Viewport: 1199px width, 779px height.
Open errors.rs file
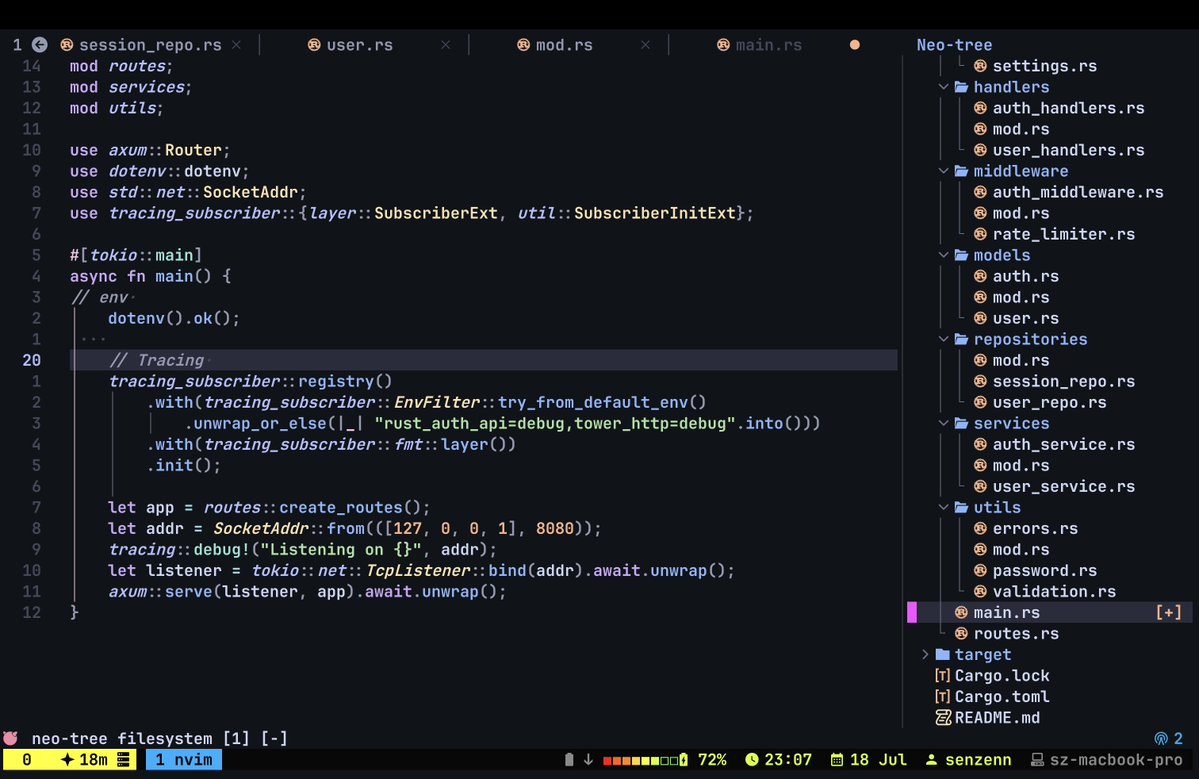click(1035, 529)
